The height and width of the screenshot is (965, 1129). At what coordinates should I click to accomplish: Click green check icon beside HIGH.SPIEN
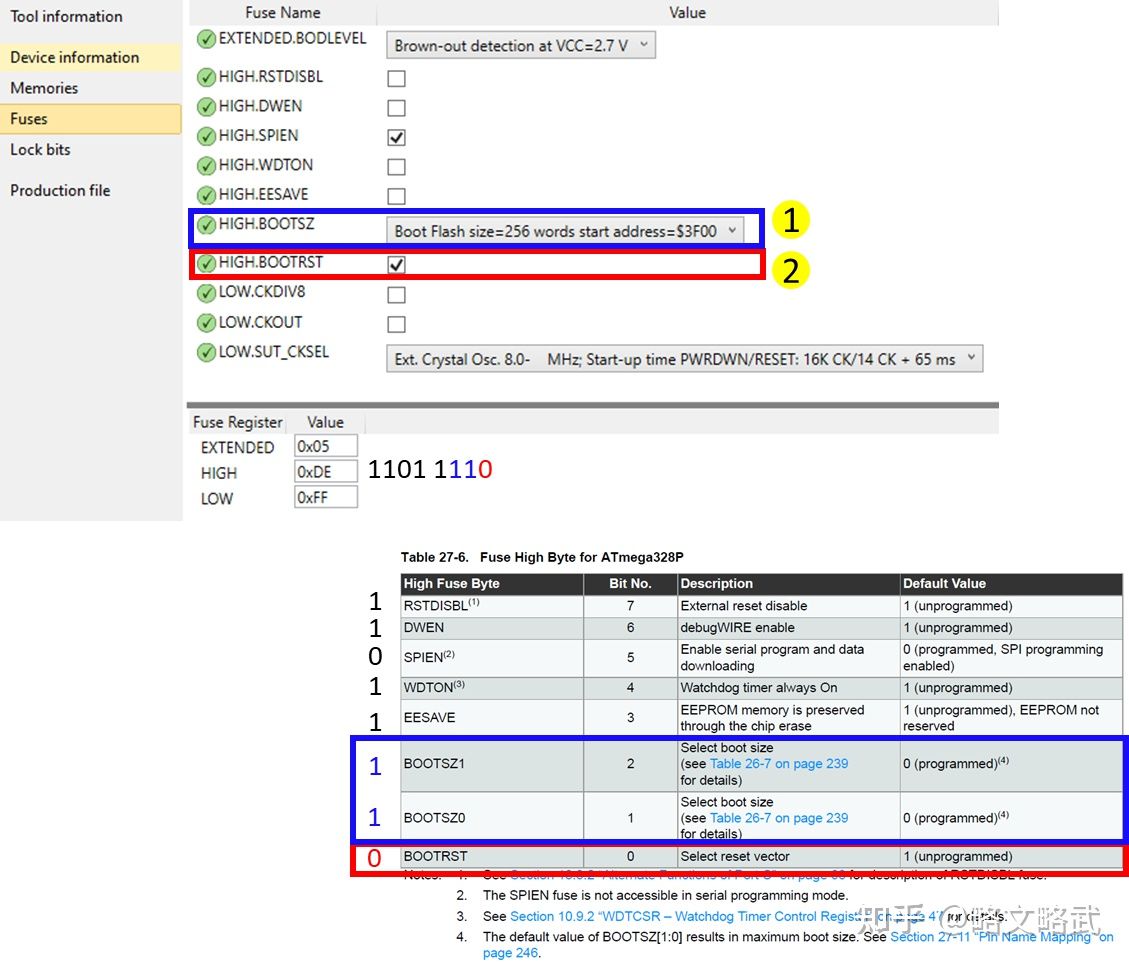tap(206, 136)
